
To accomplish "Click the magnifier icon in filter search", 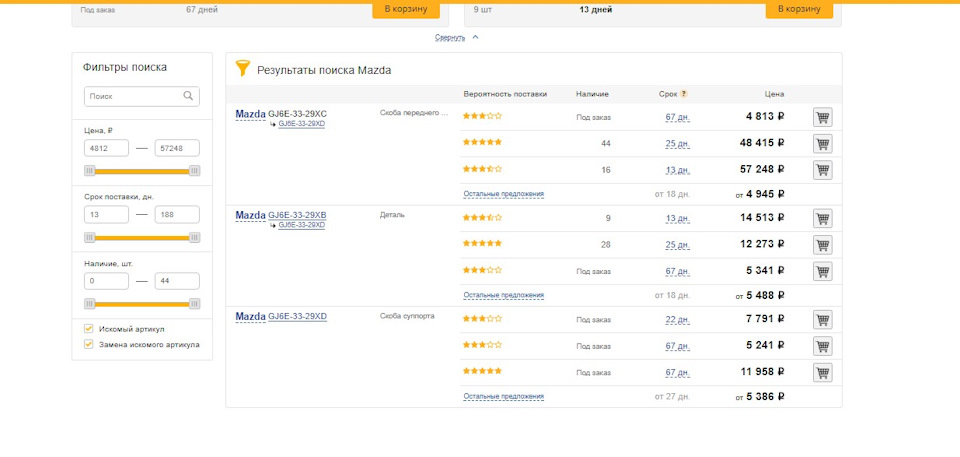I will pyautogui.click(x=188, y=96).
